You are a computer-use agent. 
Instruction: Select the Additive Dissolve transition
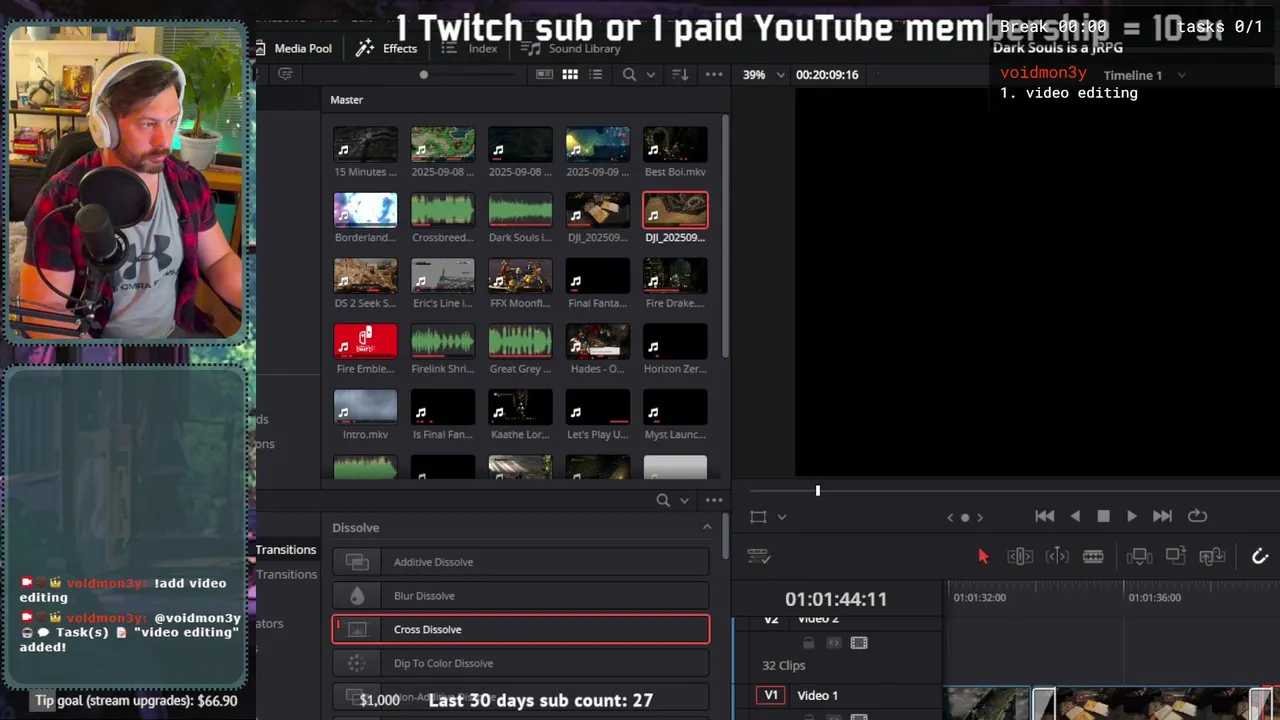click(x=521, y=562)
